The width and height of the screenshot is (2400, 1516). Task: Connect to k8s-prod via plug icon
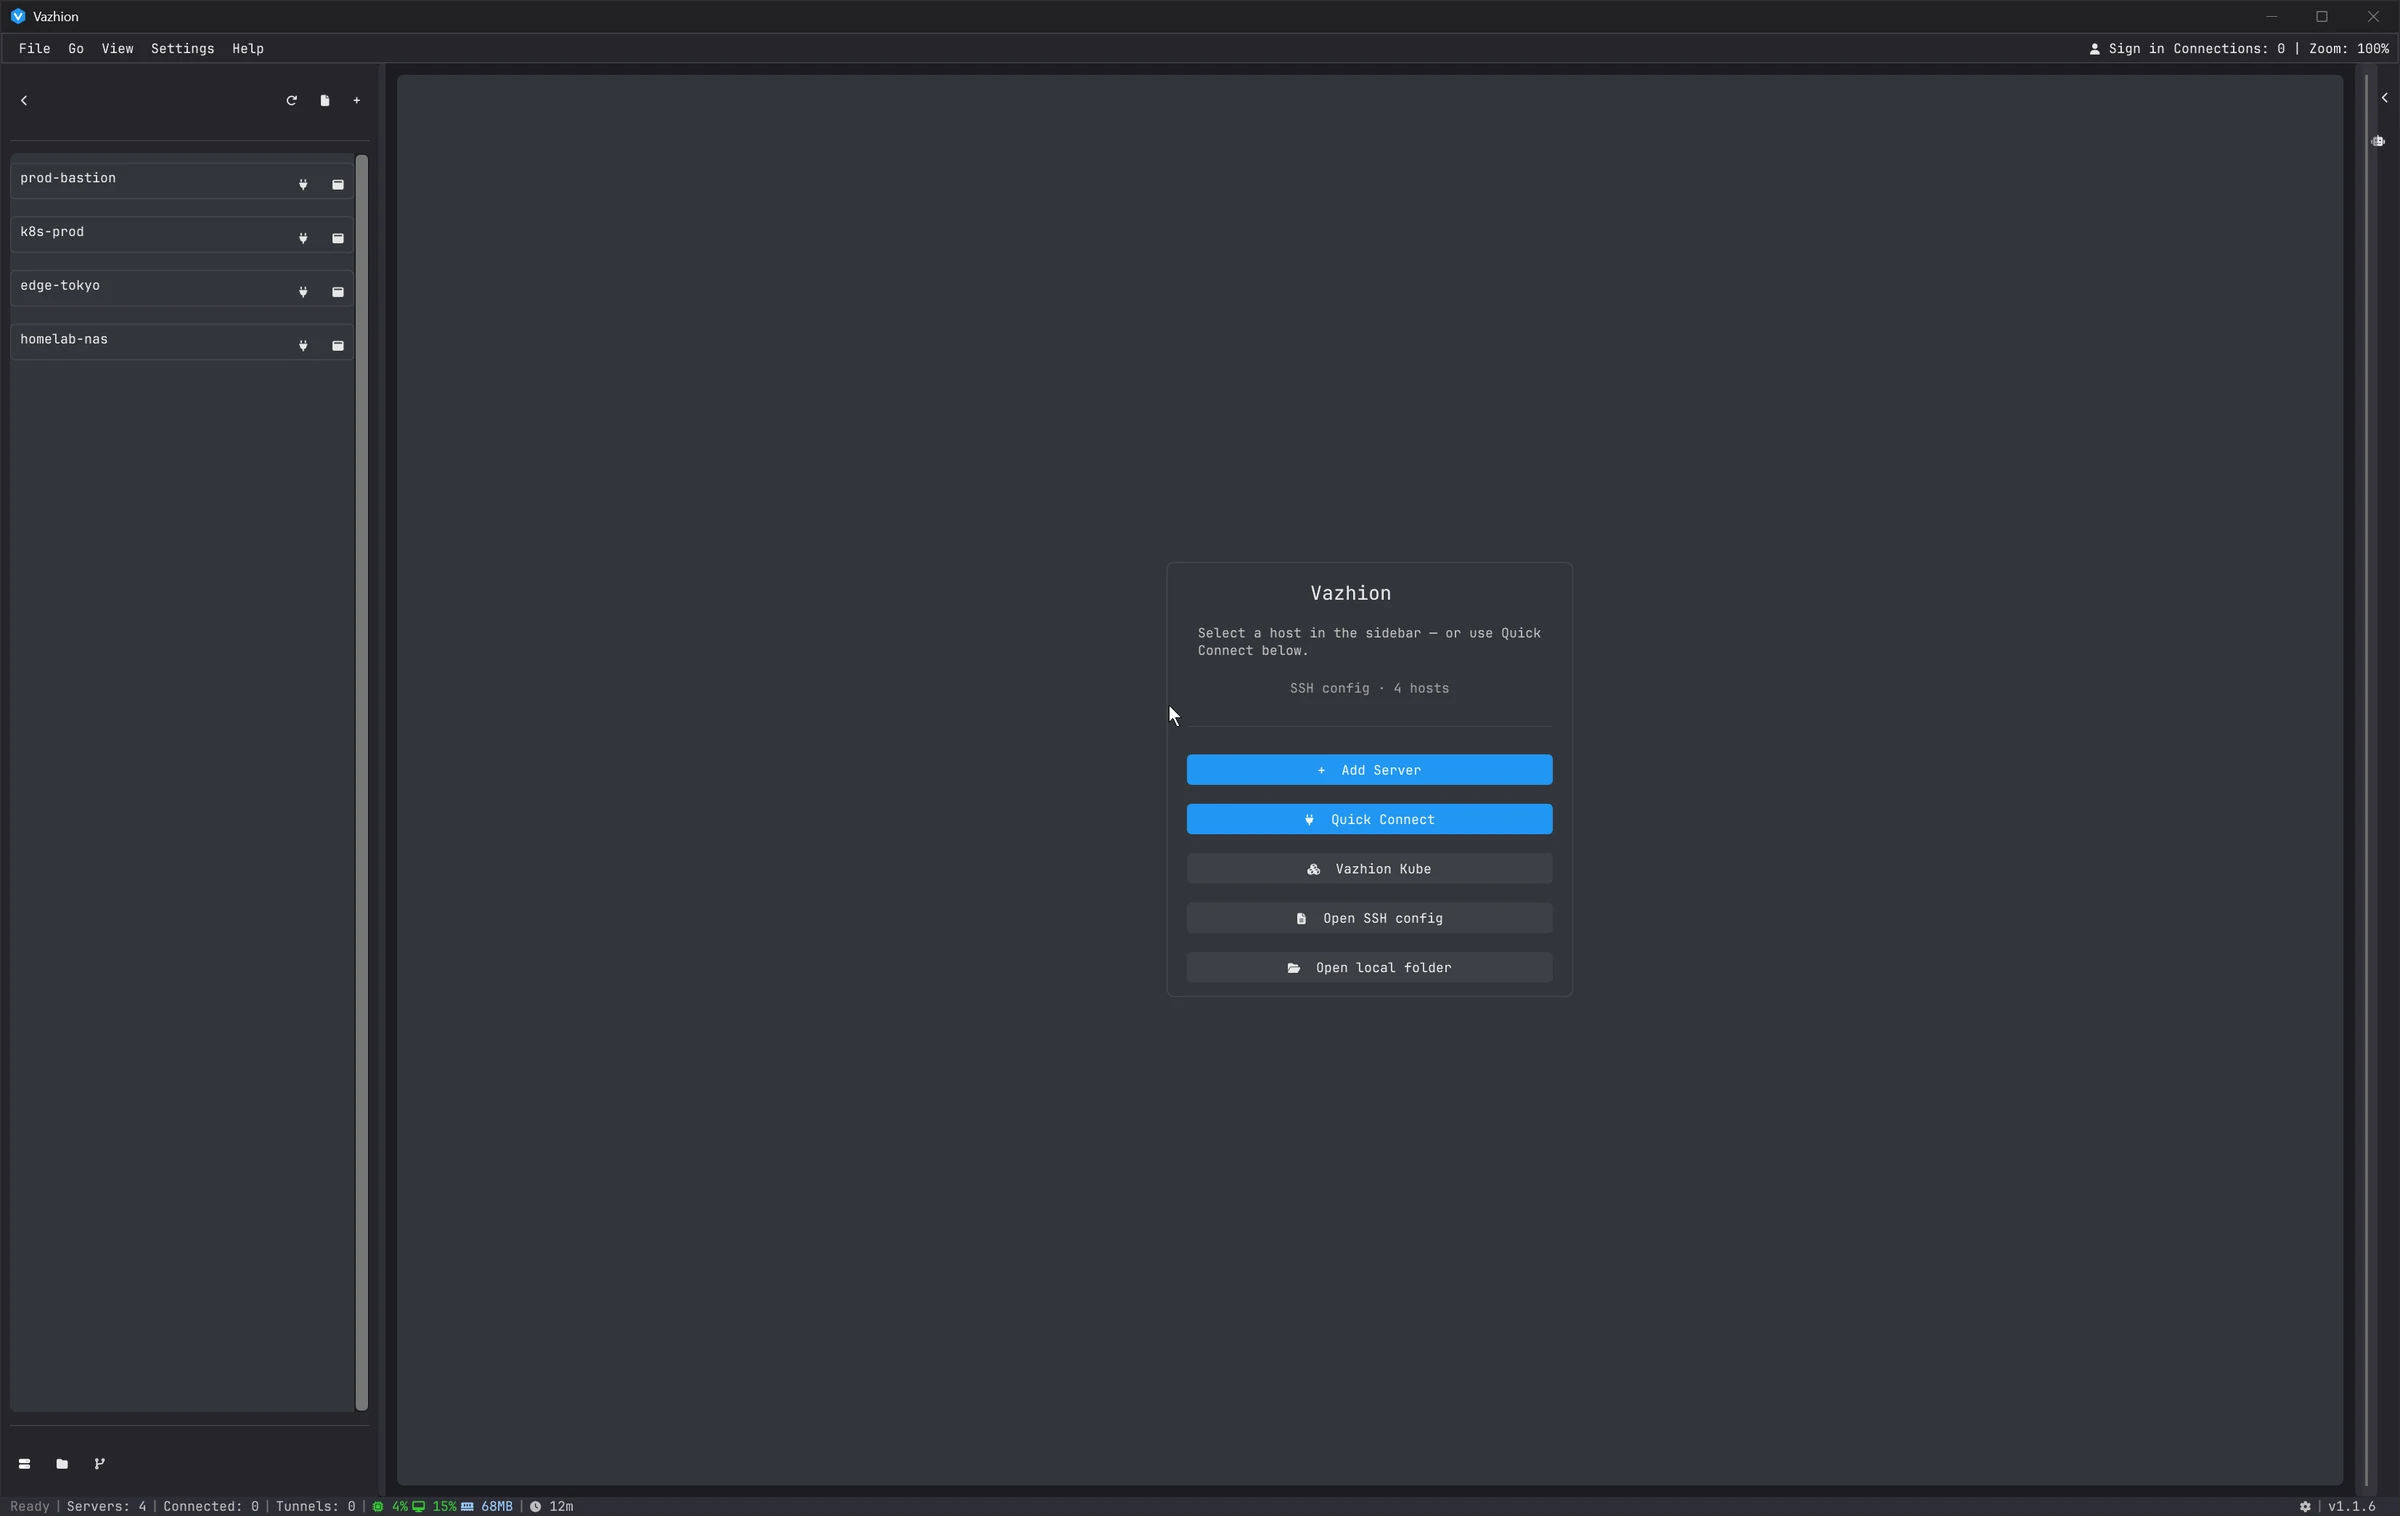pyautogui.click(x=303, y=238)
